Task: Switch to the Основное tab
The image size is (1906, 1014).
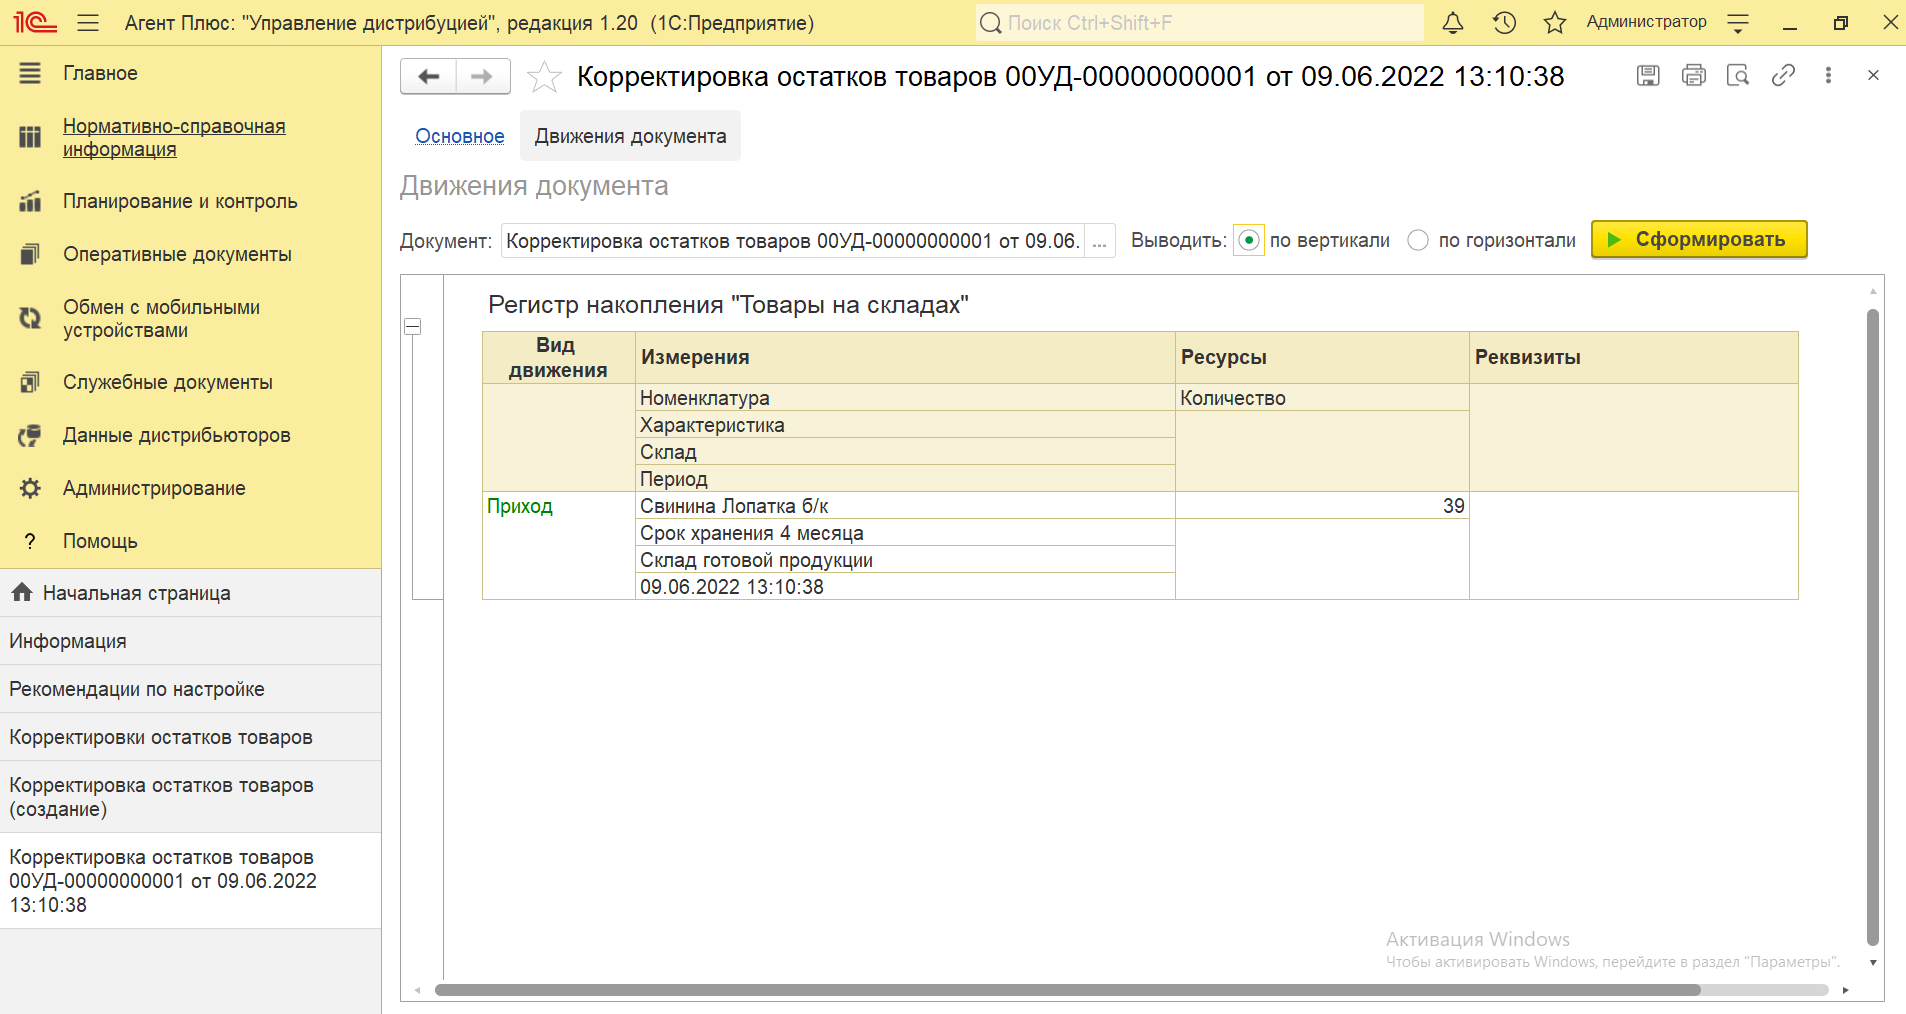Action: click(460, 136)
